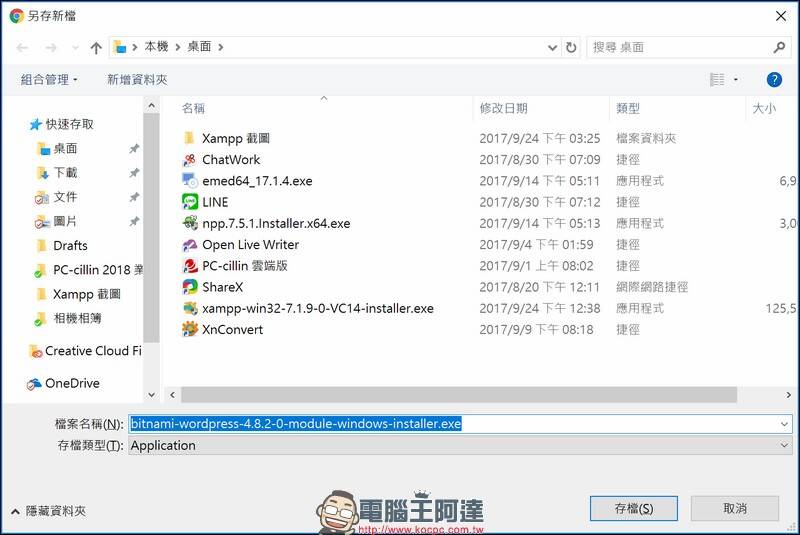The height and width of the screenshot is (535, 800).
Task: Close the 另存新檔 dialog window
Action: click(781, 16)
